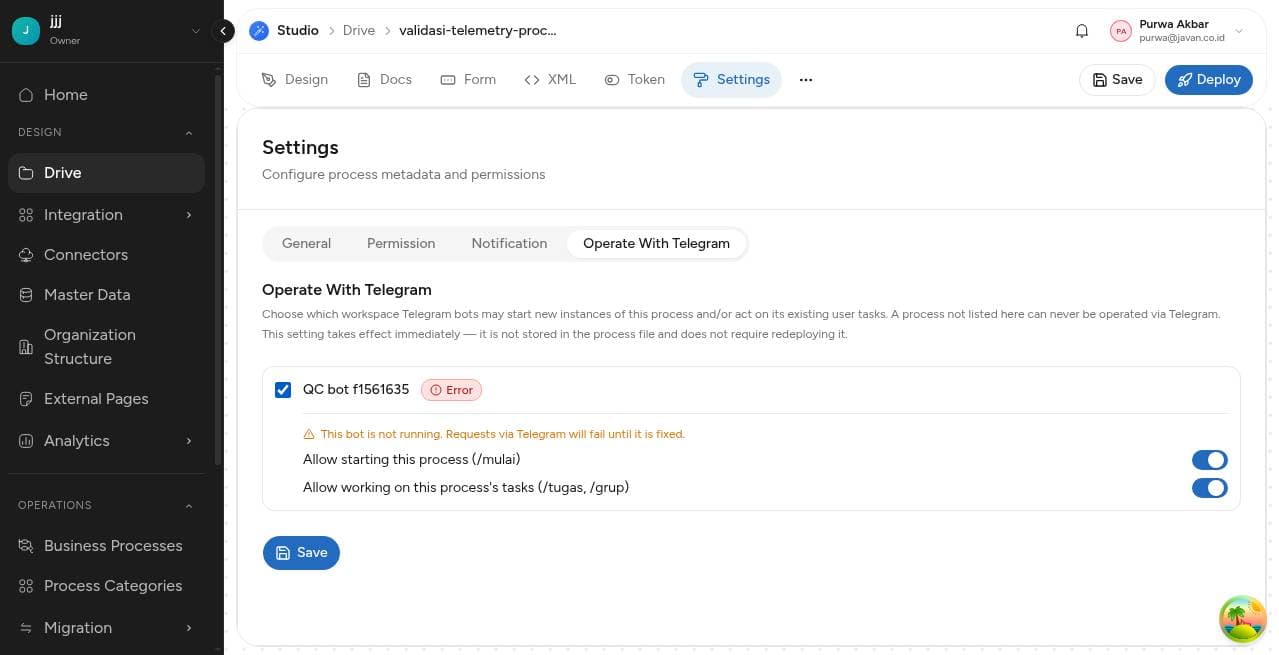Click the Drive breadcrumb link

[x=358, y=31]
